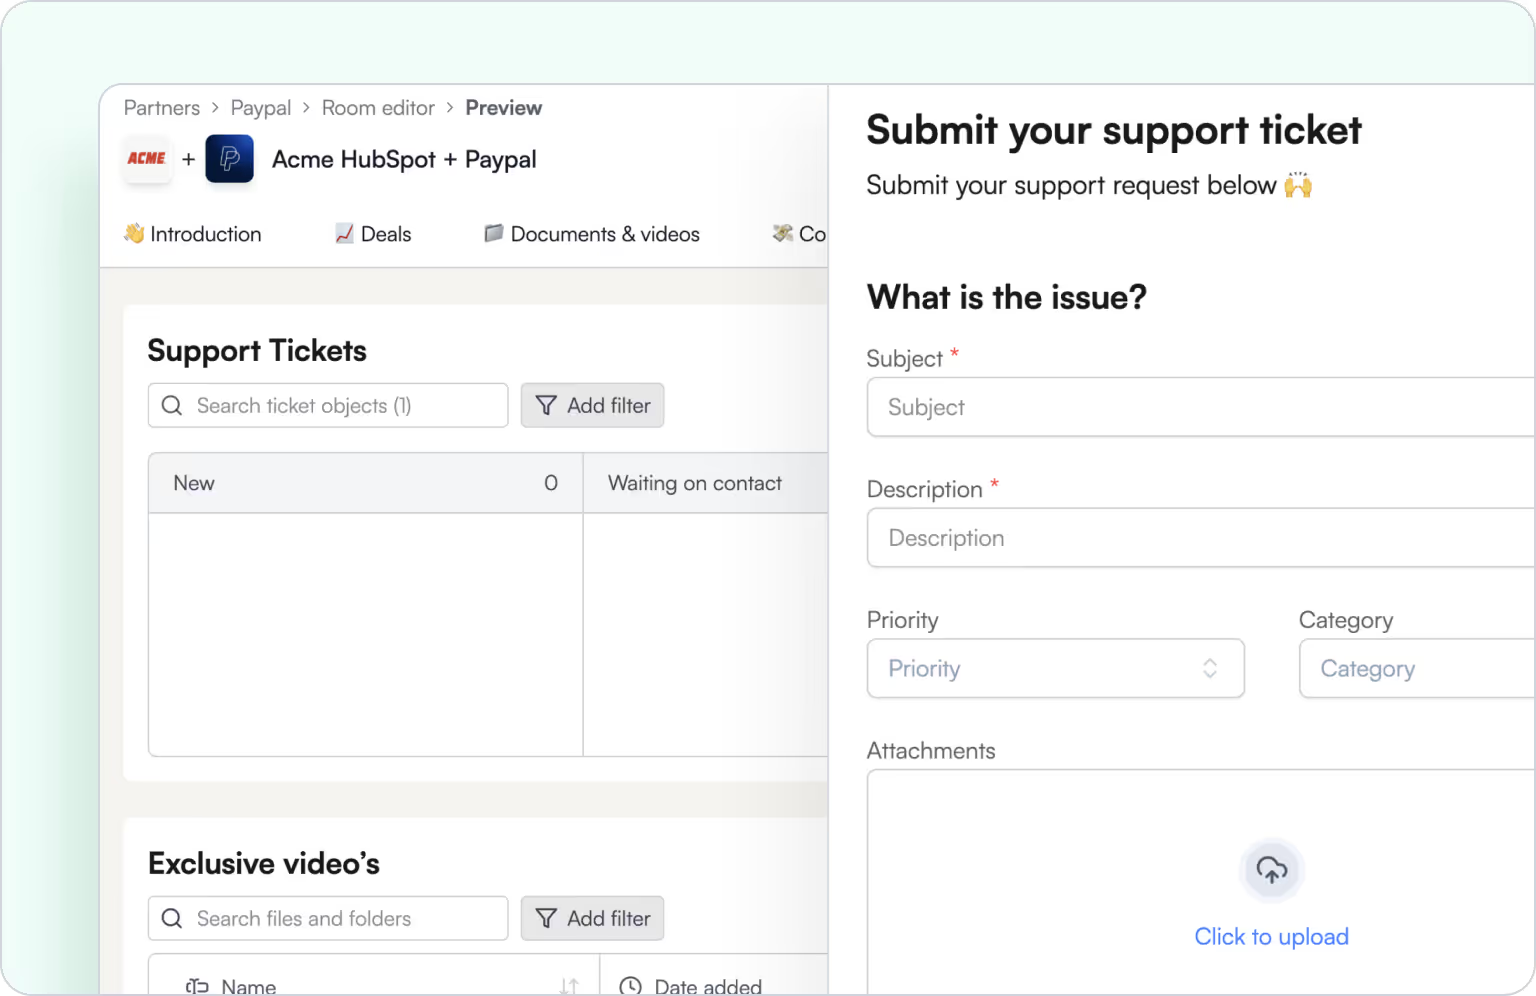Switch to the Introduction tab
This screenshot has height=996, width=1536.
[x=193, y=234]
